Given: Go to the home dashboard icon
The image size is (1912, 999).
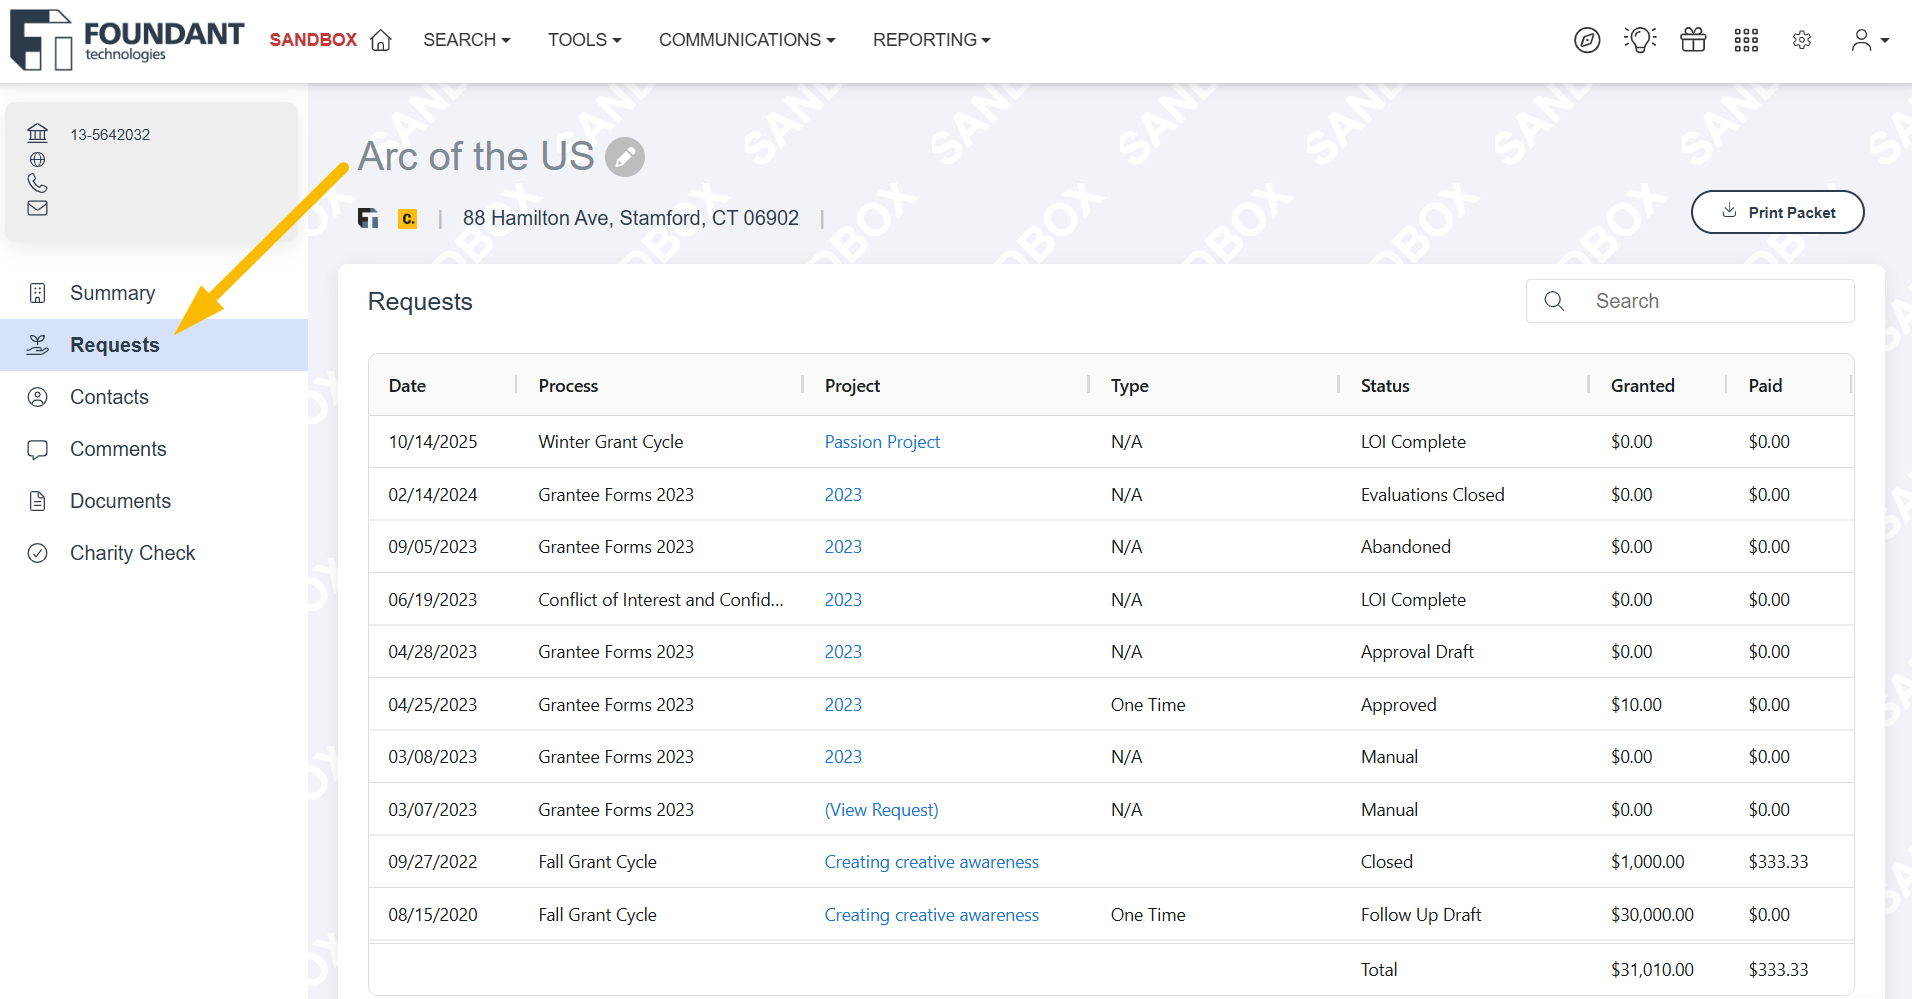Looking at the screenshot, I should 380,40.
